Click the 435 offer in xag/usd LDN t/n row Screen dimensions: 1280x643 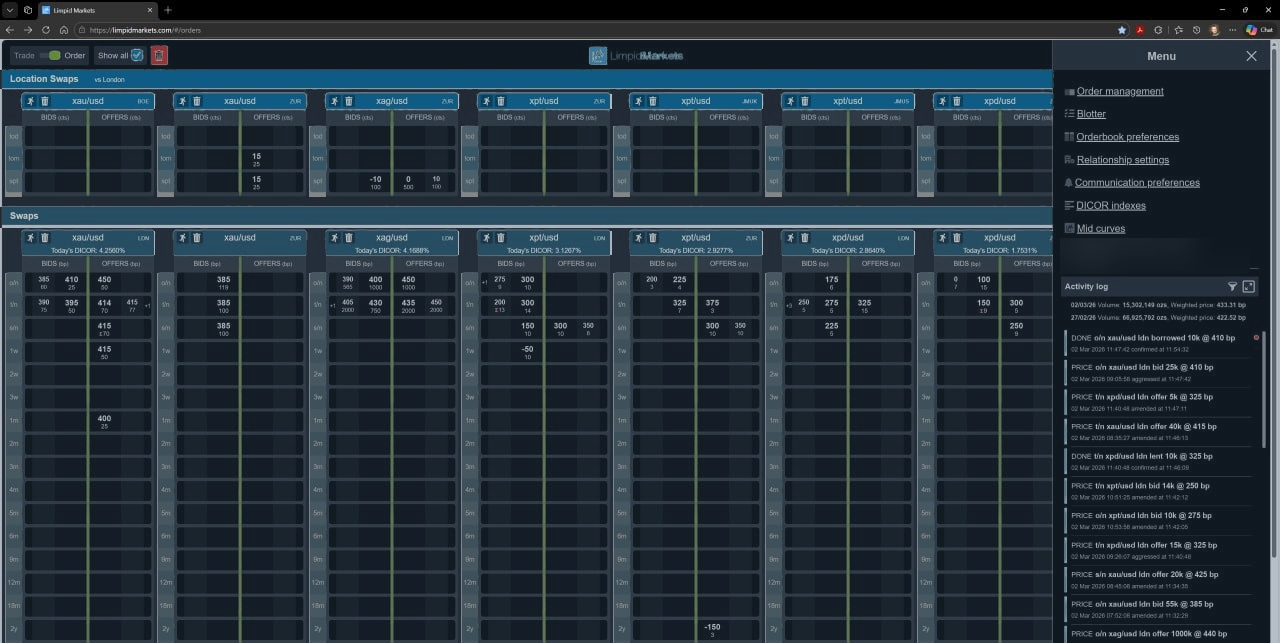pos(408,305)
